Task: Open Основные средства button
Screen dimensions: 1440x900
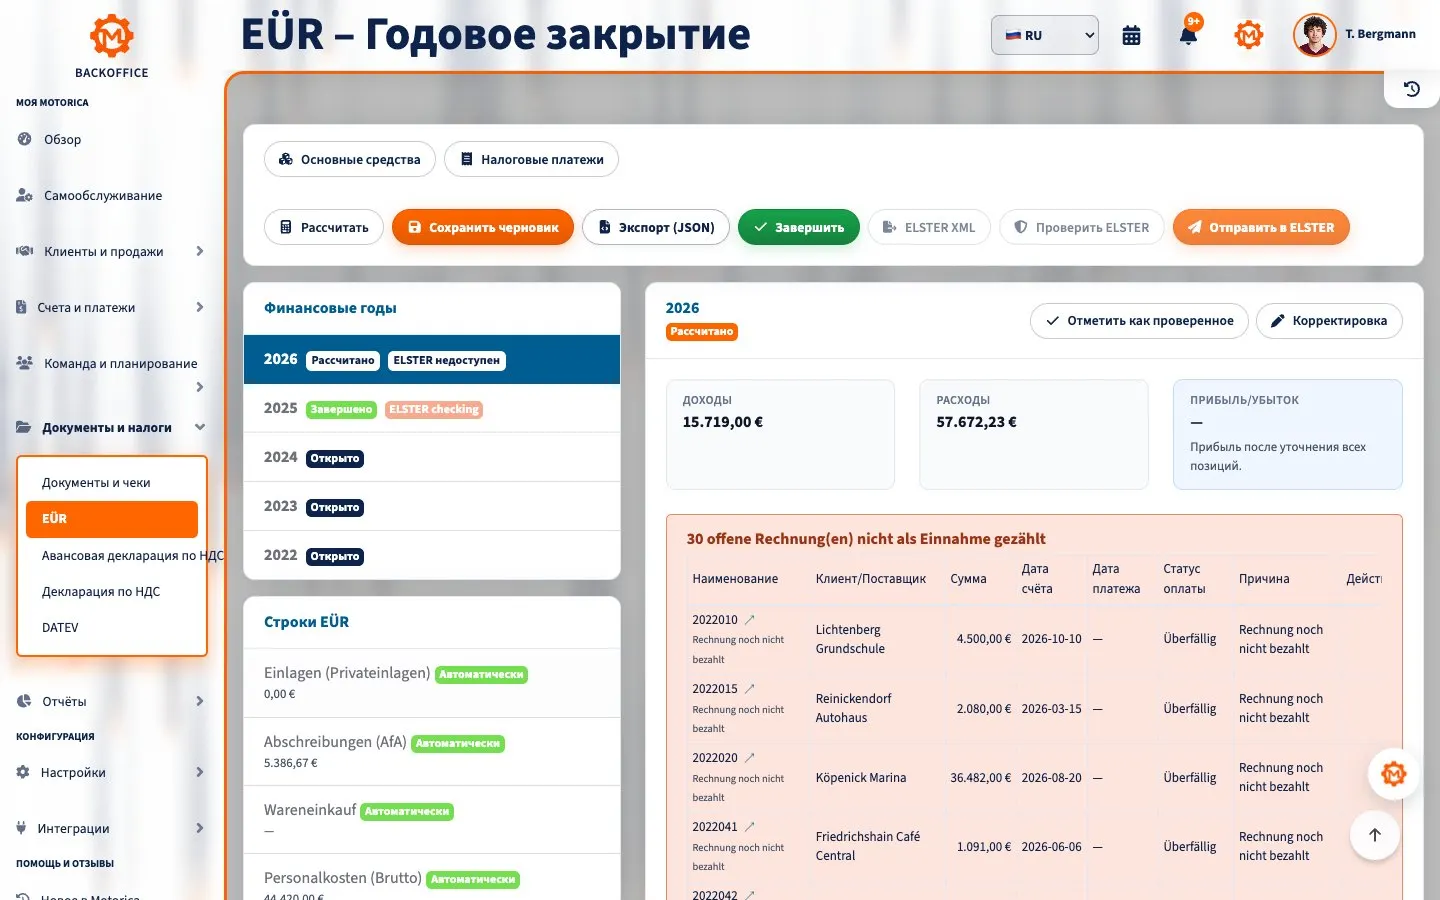Action: [350, 159]
